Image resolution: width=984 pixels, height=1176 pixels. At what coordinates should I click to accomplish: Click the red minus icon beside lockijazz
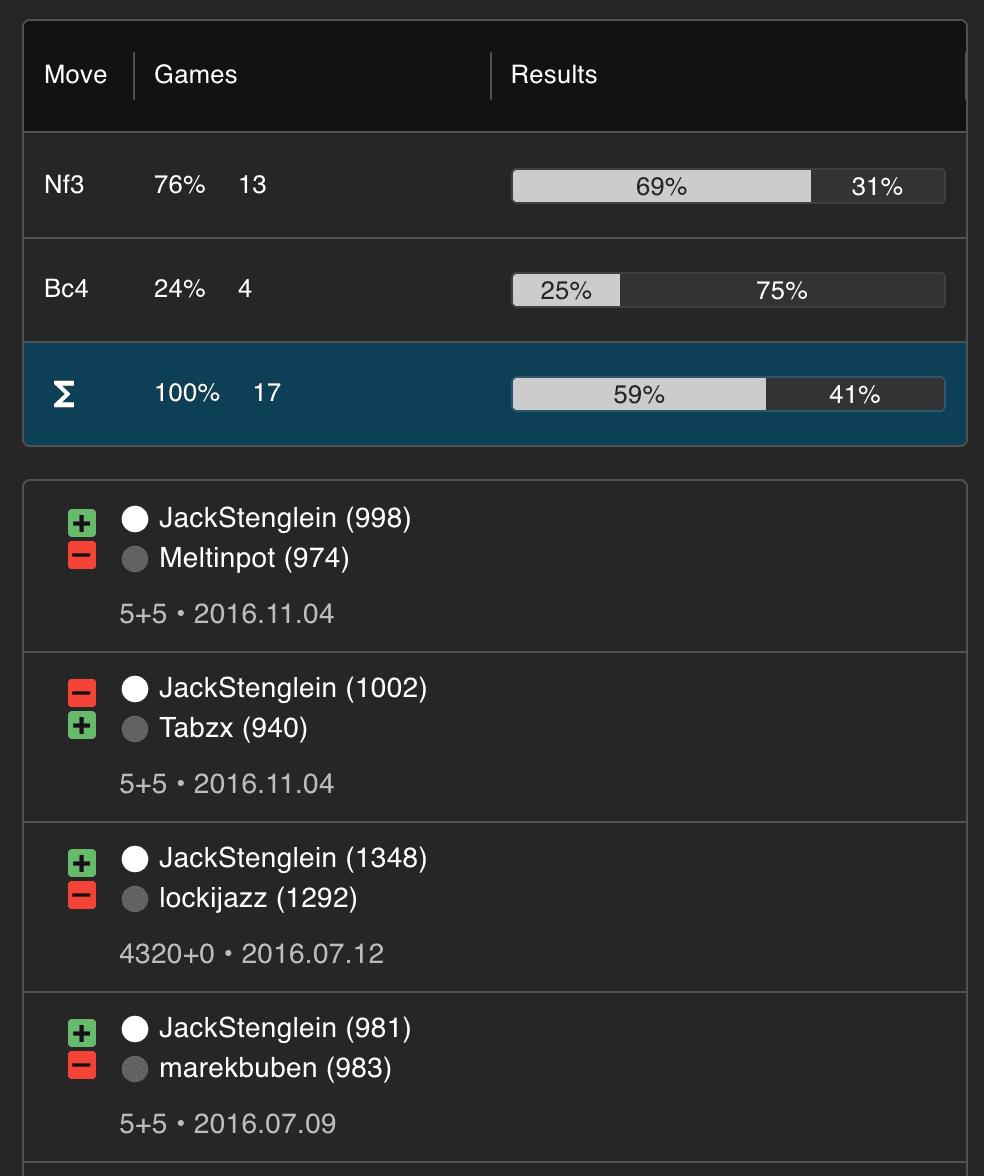82,896
